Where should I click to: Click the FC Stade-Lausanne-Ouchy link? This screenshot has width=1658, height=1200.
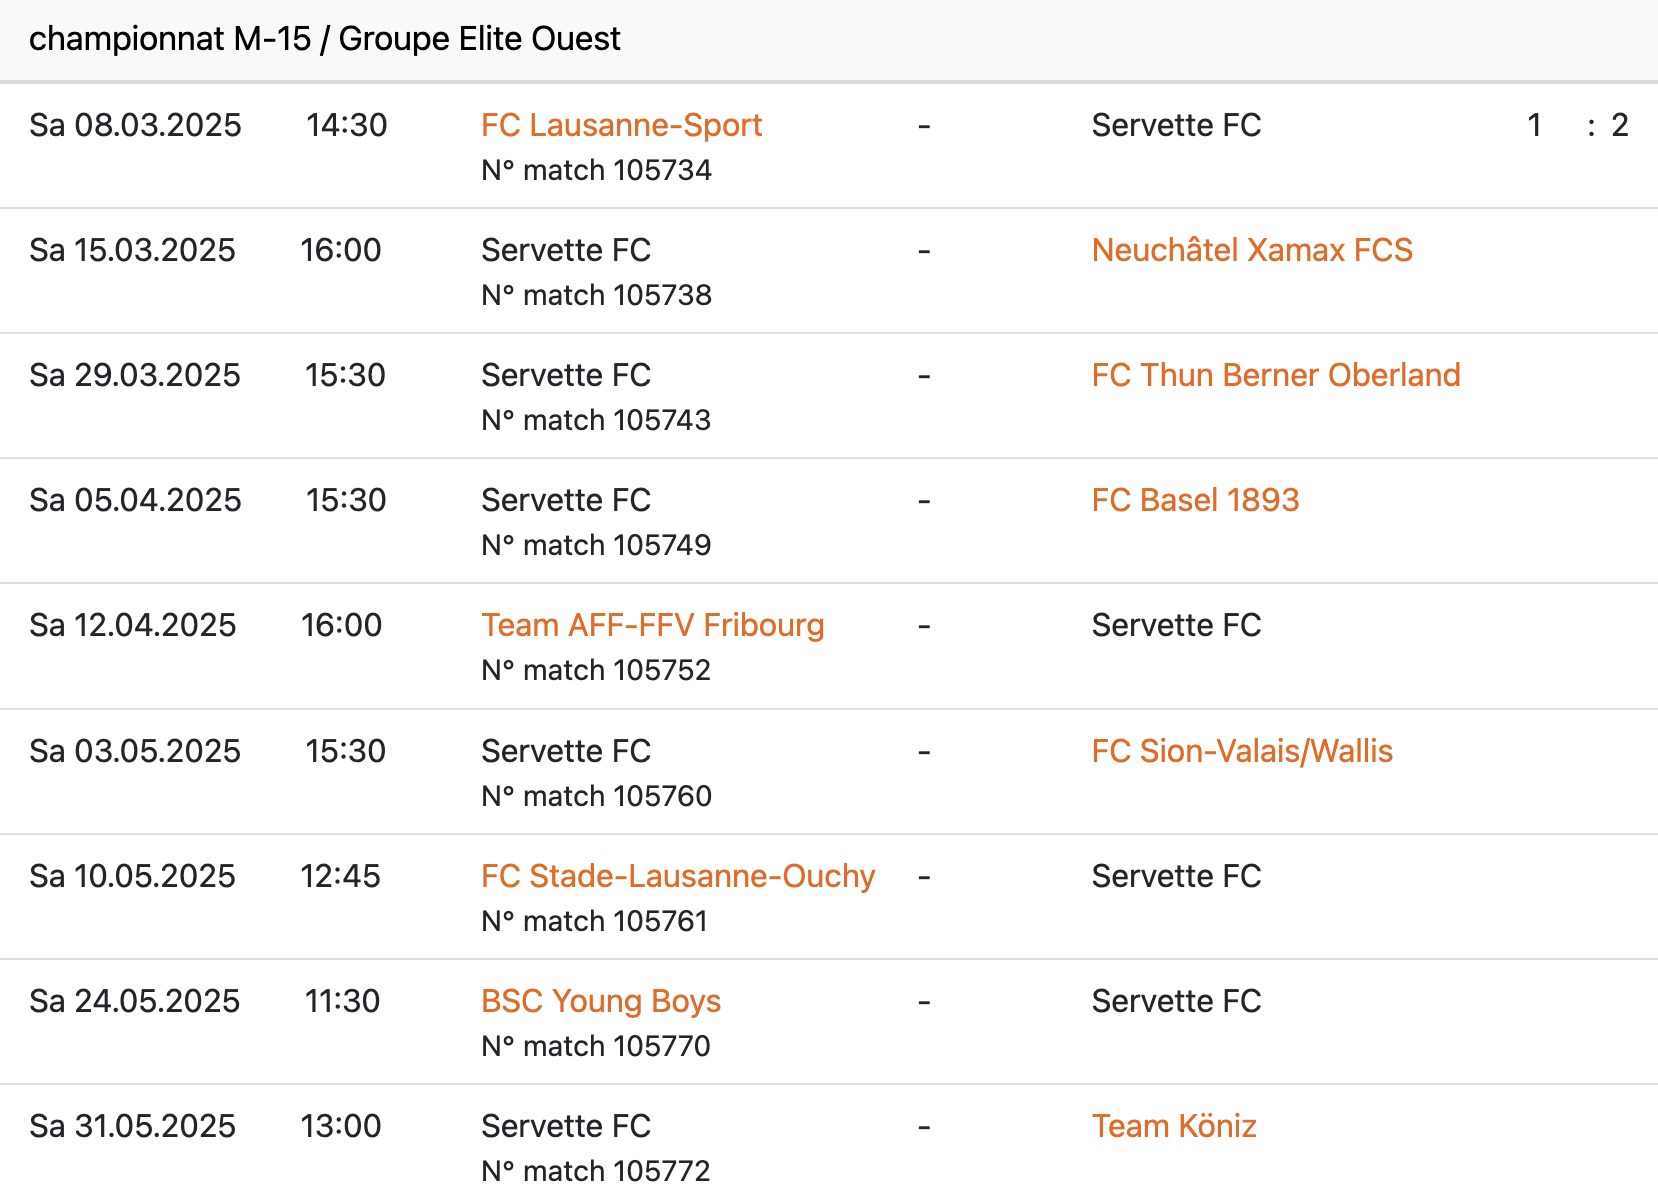click(x=677, y=876)
